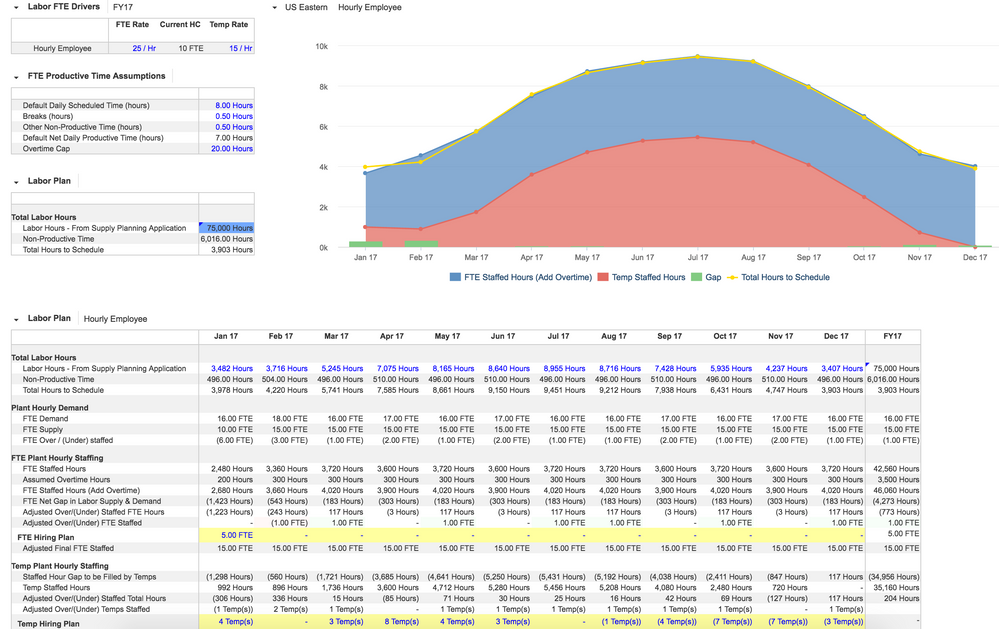The image size is (999, 629).
Task: Click the Jan 17 column header
Action: point(226,336)
